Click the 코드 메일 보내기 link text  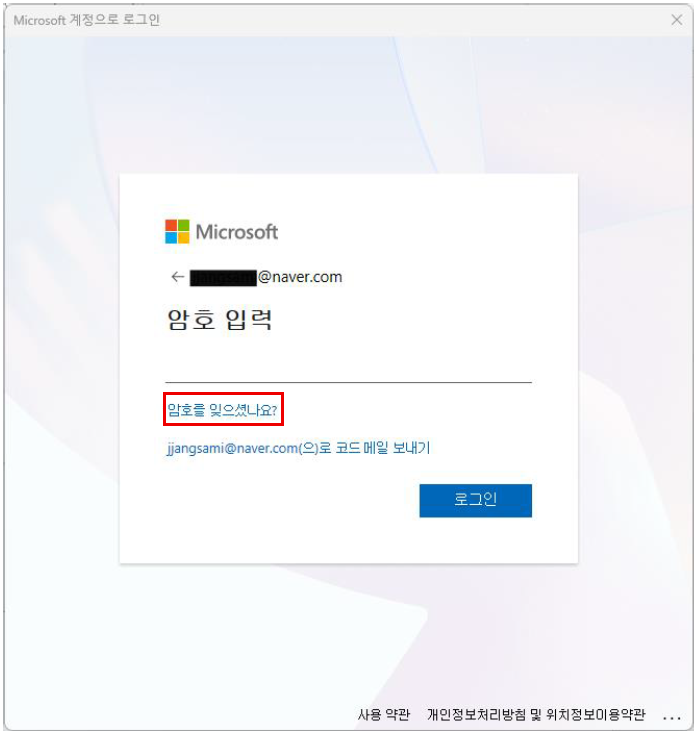383,448
